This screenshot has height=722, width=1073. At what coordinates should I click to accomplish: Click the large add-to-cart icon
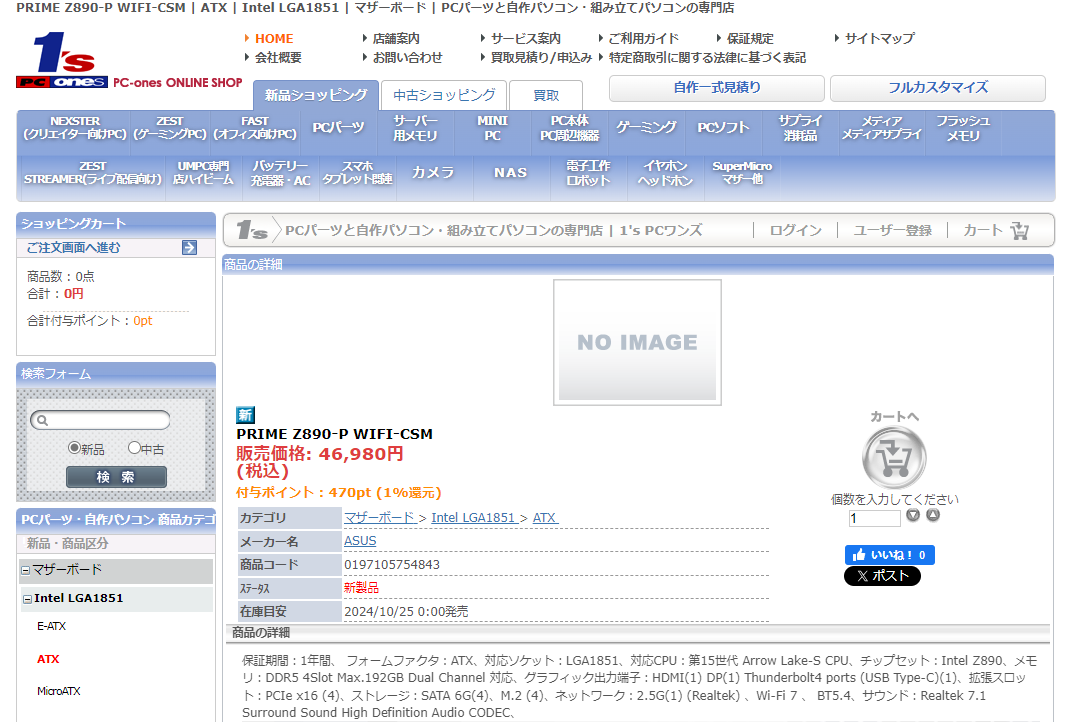click(894, 457)
